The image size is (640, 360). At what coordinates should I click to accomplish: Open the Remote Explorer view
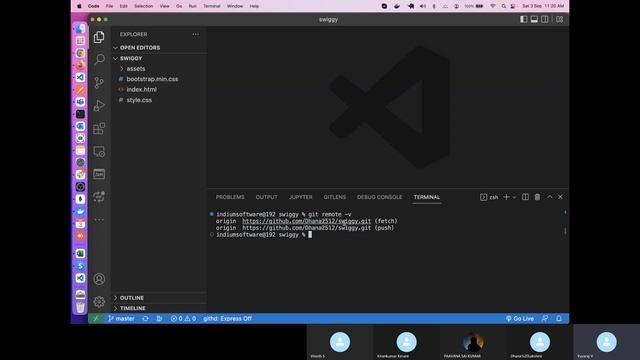click(99, 151)
